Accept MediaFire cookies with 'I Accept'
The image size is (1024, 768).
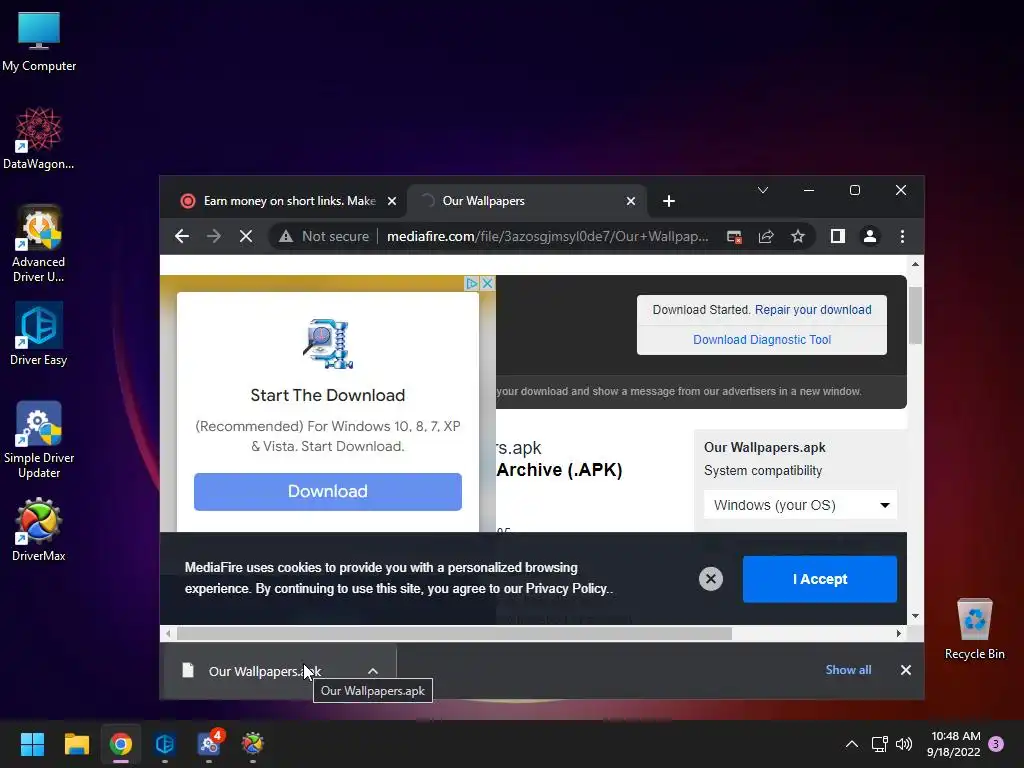[x=820, y=579]
